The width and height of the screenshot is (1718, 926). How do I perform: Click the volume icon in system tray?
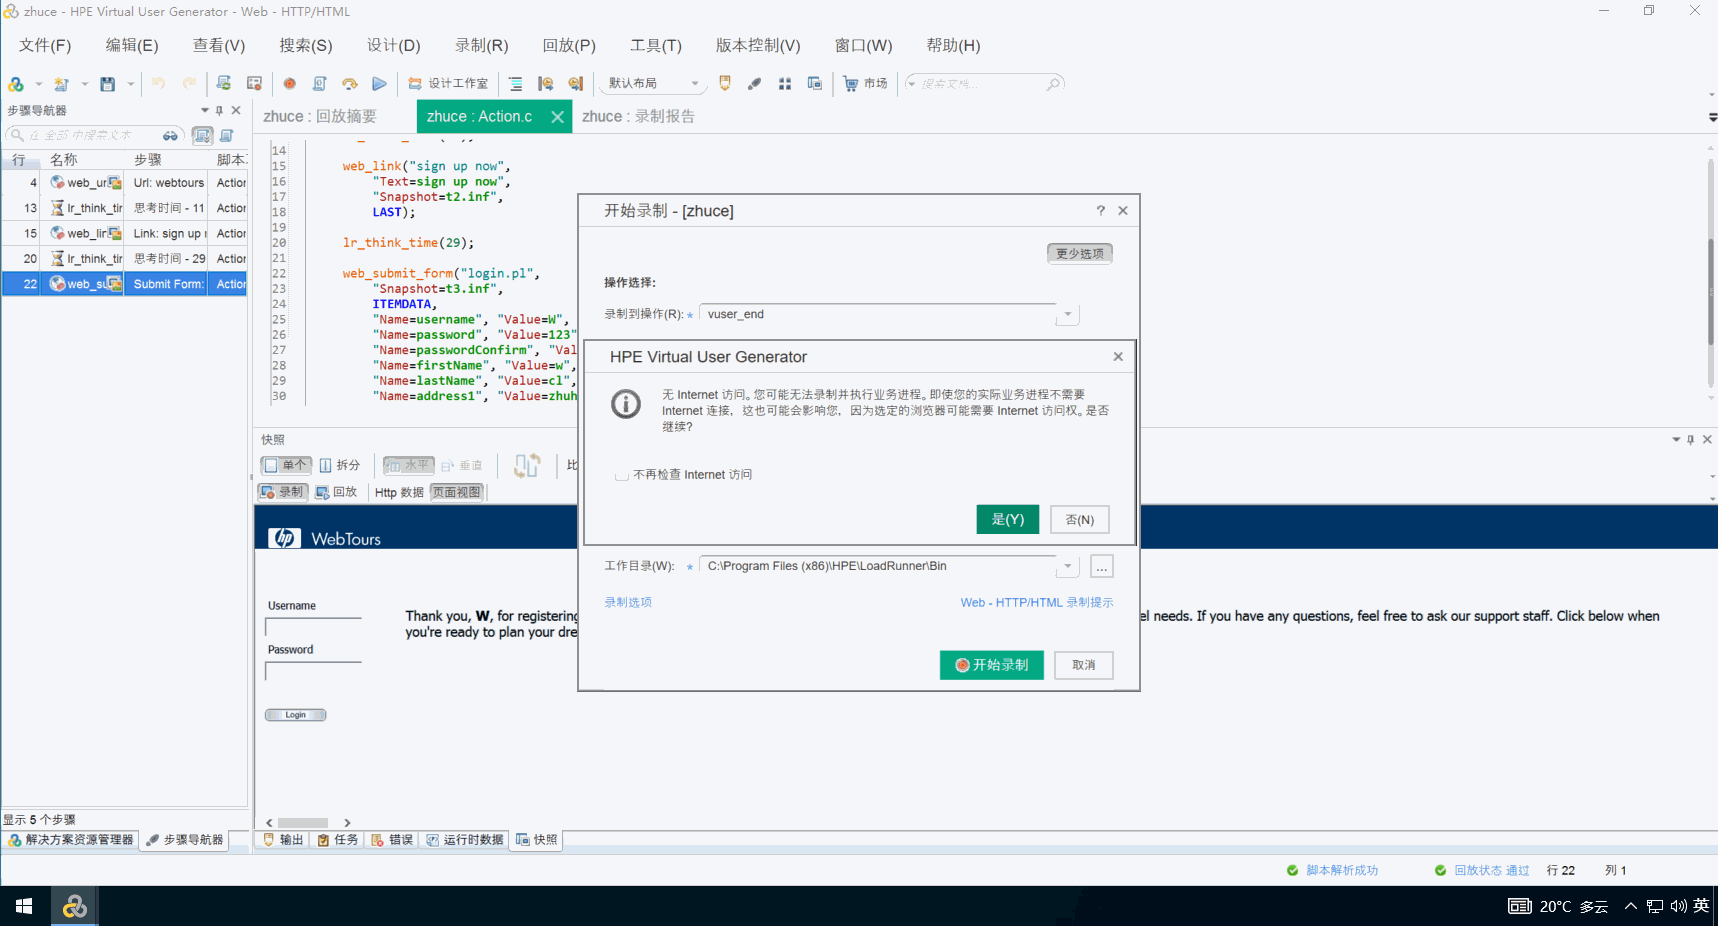(x=1678, y=906)
